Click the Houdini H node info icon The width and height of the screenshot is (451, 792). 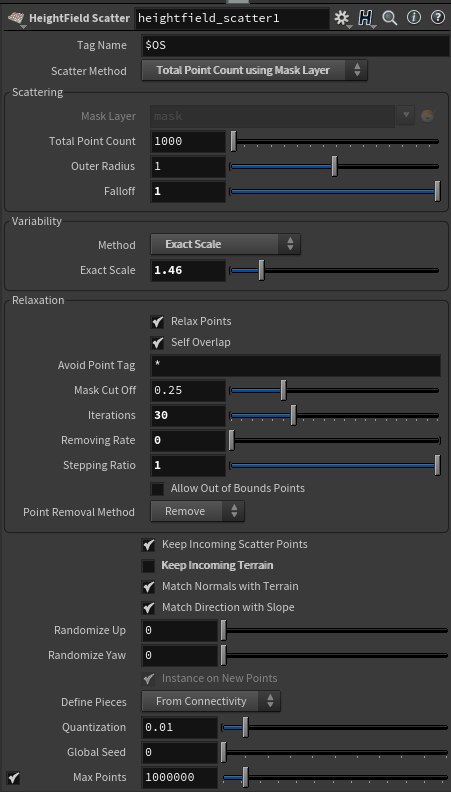365,19
